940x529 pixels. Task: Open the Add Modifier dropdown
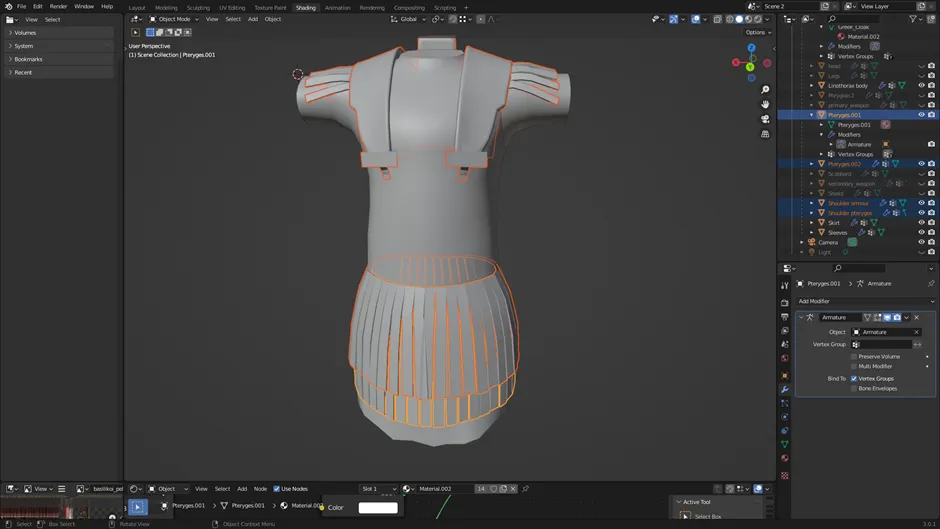pyautogui.click(x=865, y=301)
